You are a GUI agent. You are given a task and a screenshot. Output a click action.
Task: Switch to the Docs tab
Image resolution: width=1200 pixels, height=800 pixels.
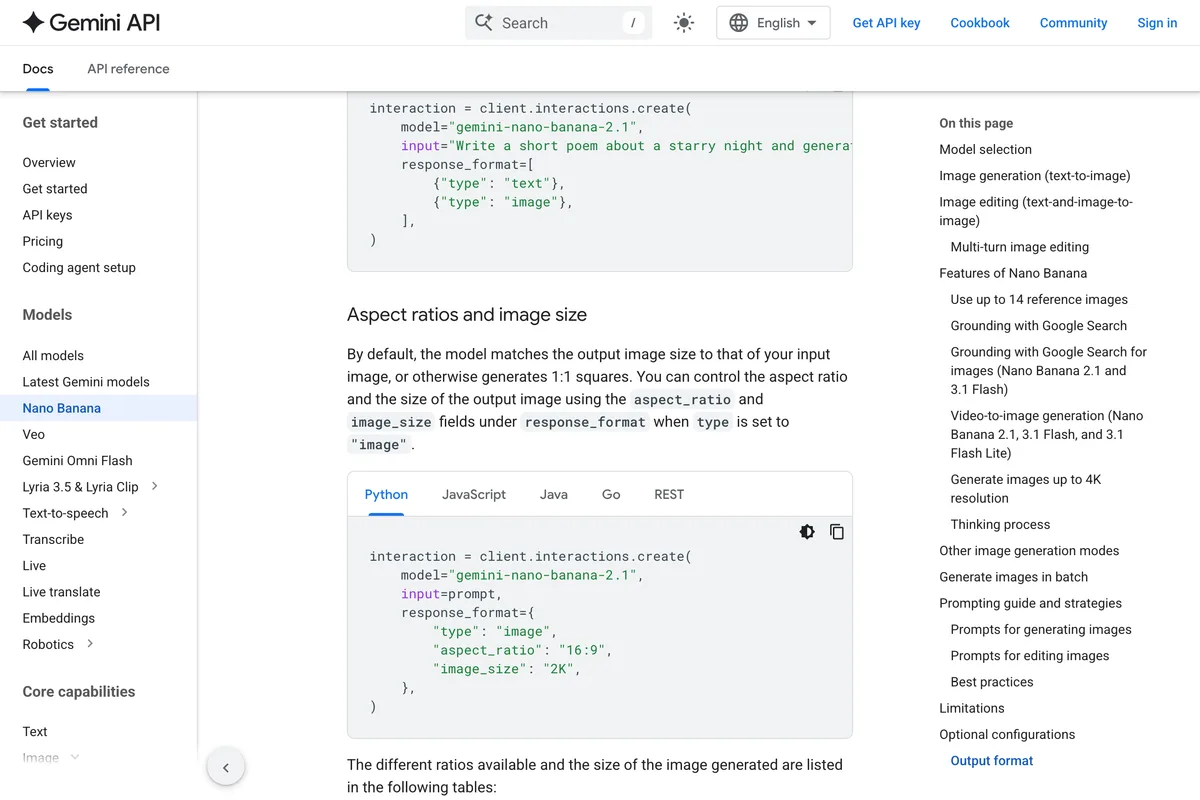point(38,69)
